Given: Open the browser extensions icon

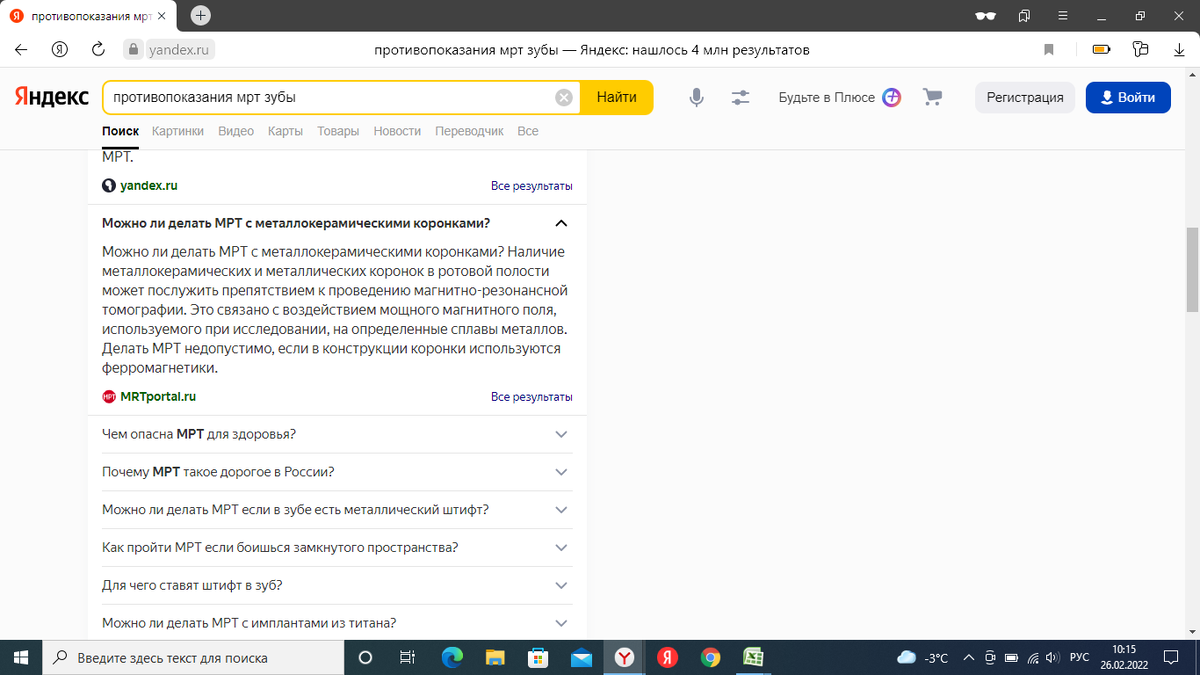Looking at the screenshot, I should [1141, 49].
